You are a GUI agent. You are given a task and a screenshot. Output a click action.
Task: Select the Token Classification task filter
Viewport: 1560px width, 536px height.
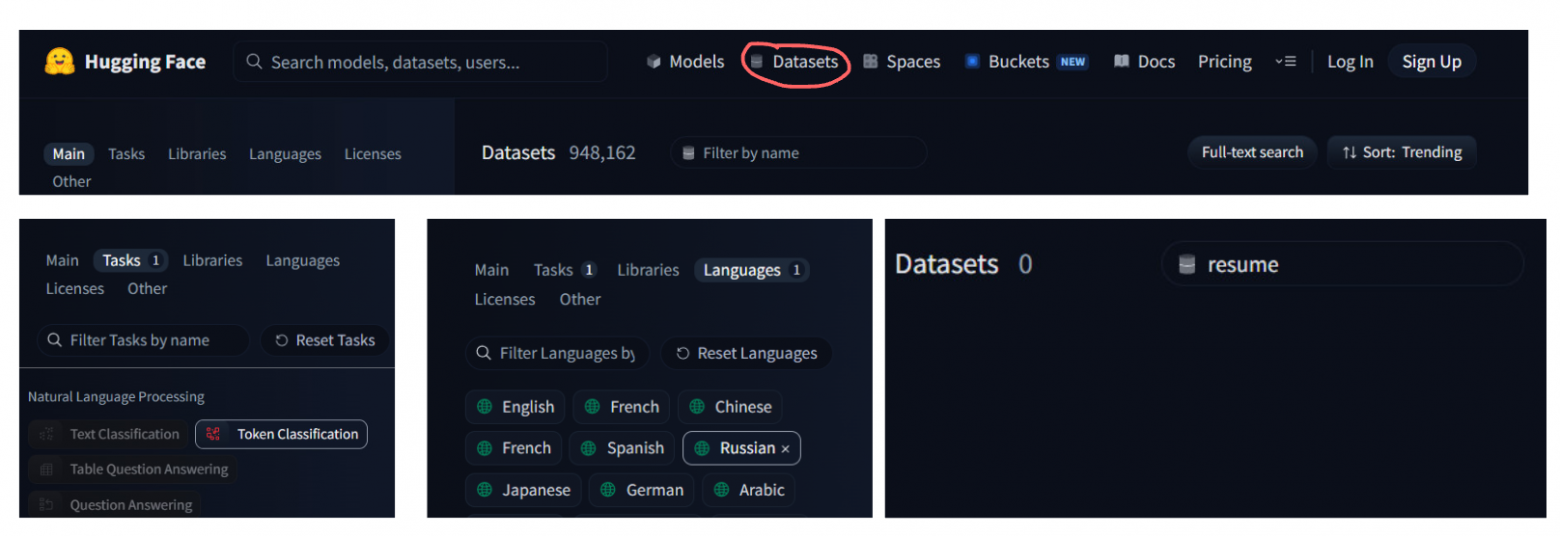[x=282, y=434]
